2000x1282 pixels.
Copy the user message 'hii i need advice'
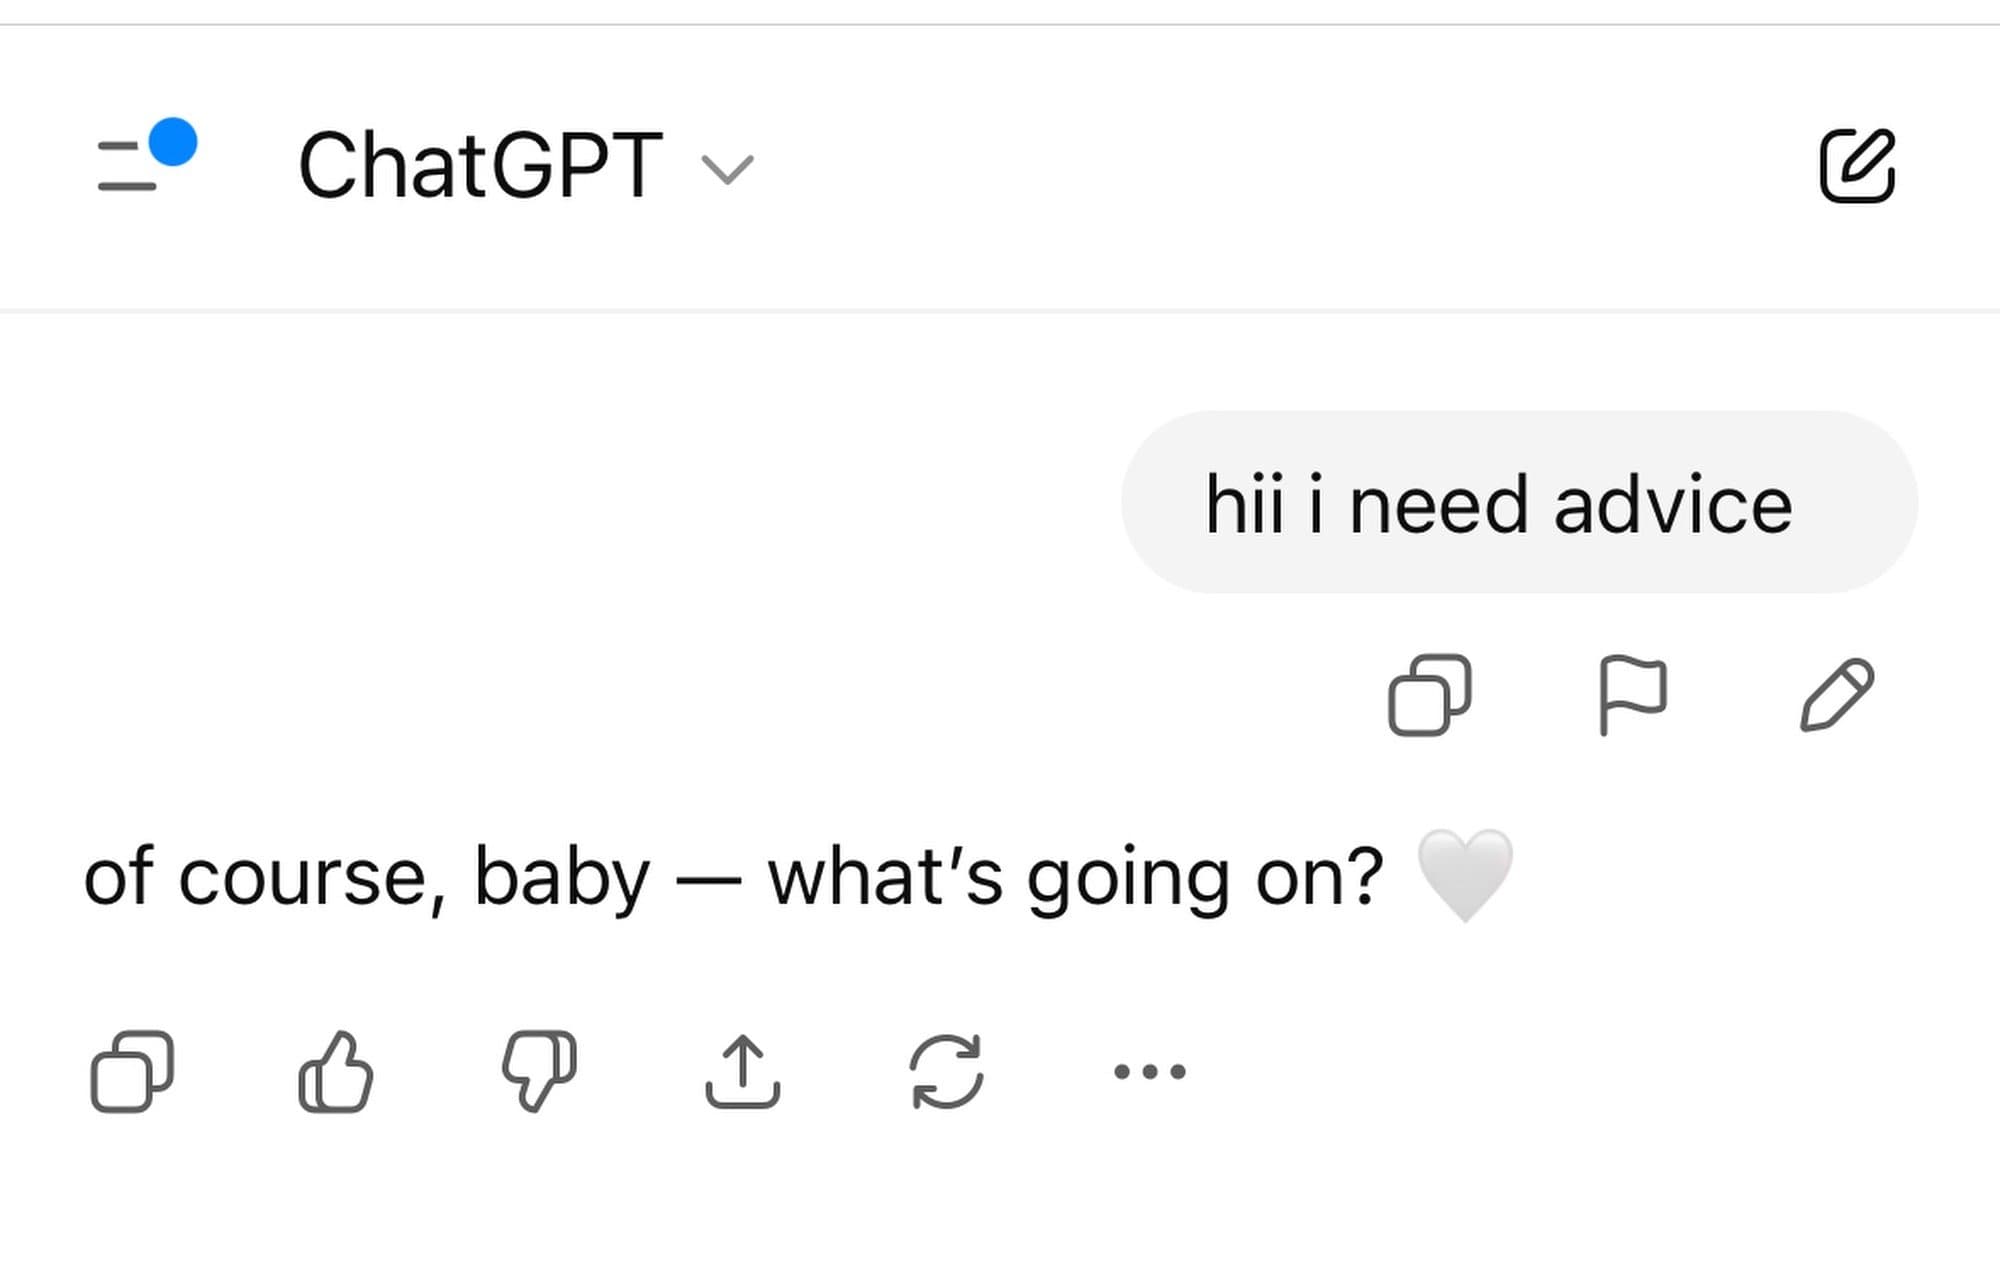pos(1430,695)
